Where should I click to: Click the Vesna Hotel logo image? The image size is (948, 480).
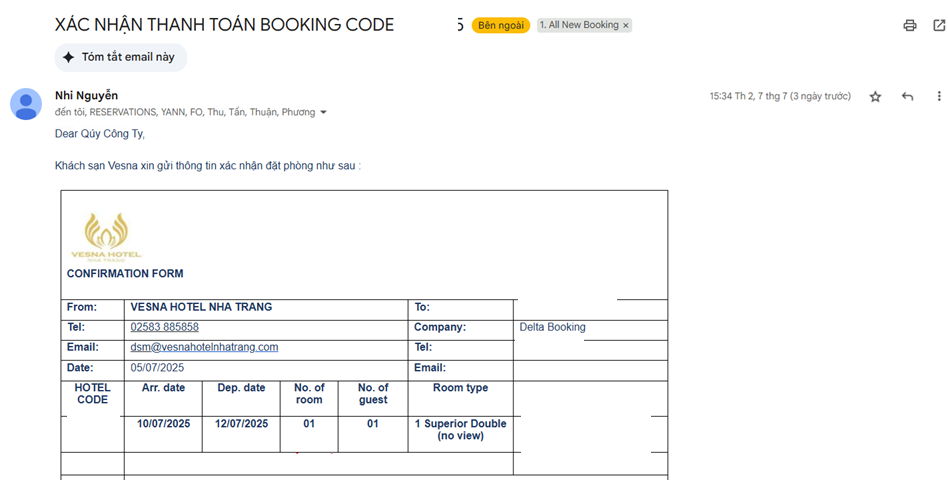coord(106,237)
